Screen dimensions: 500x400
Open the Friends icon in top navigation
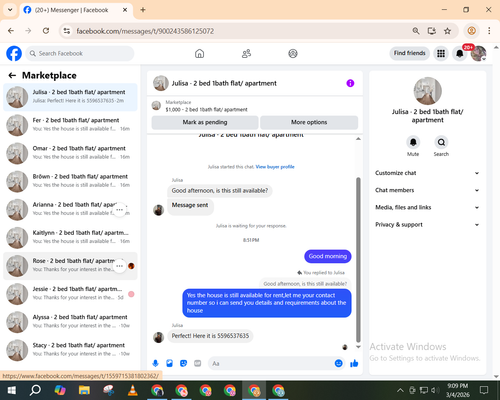click(246, 53)
